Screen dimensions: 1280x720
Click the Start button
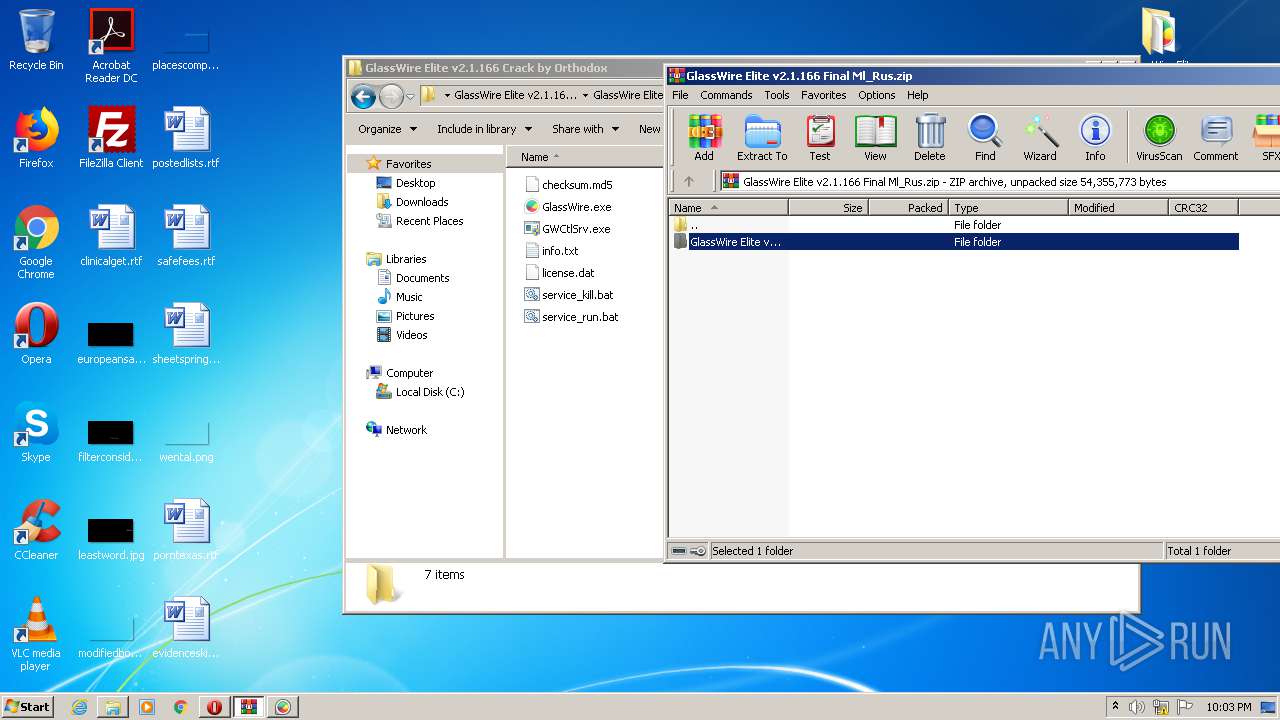[x=27, y=707]
